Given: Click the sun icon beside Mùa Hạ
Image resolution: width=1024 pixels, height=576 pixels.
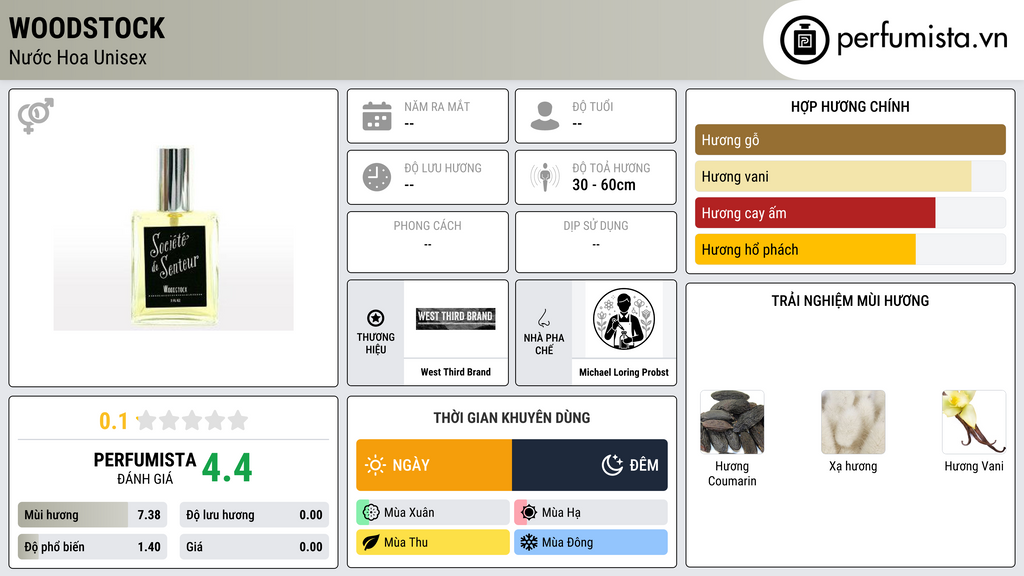Looking at the screenshot, I should point(529,513).
